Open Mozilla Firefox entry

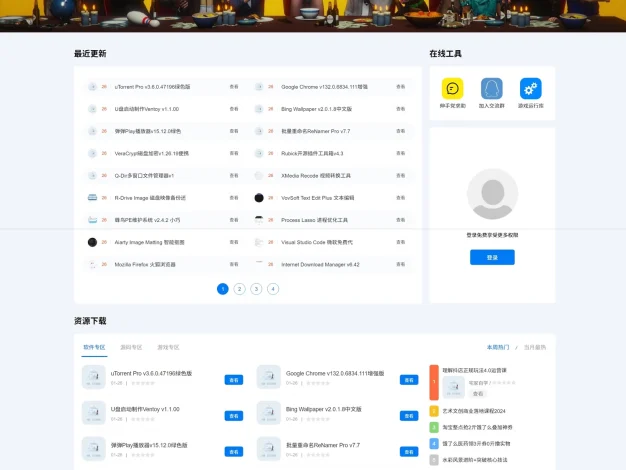pyautogui.click(x=145, y=264)
